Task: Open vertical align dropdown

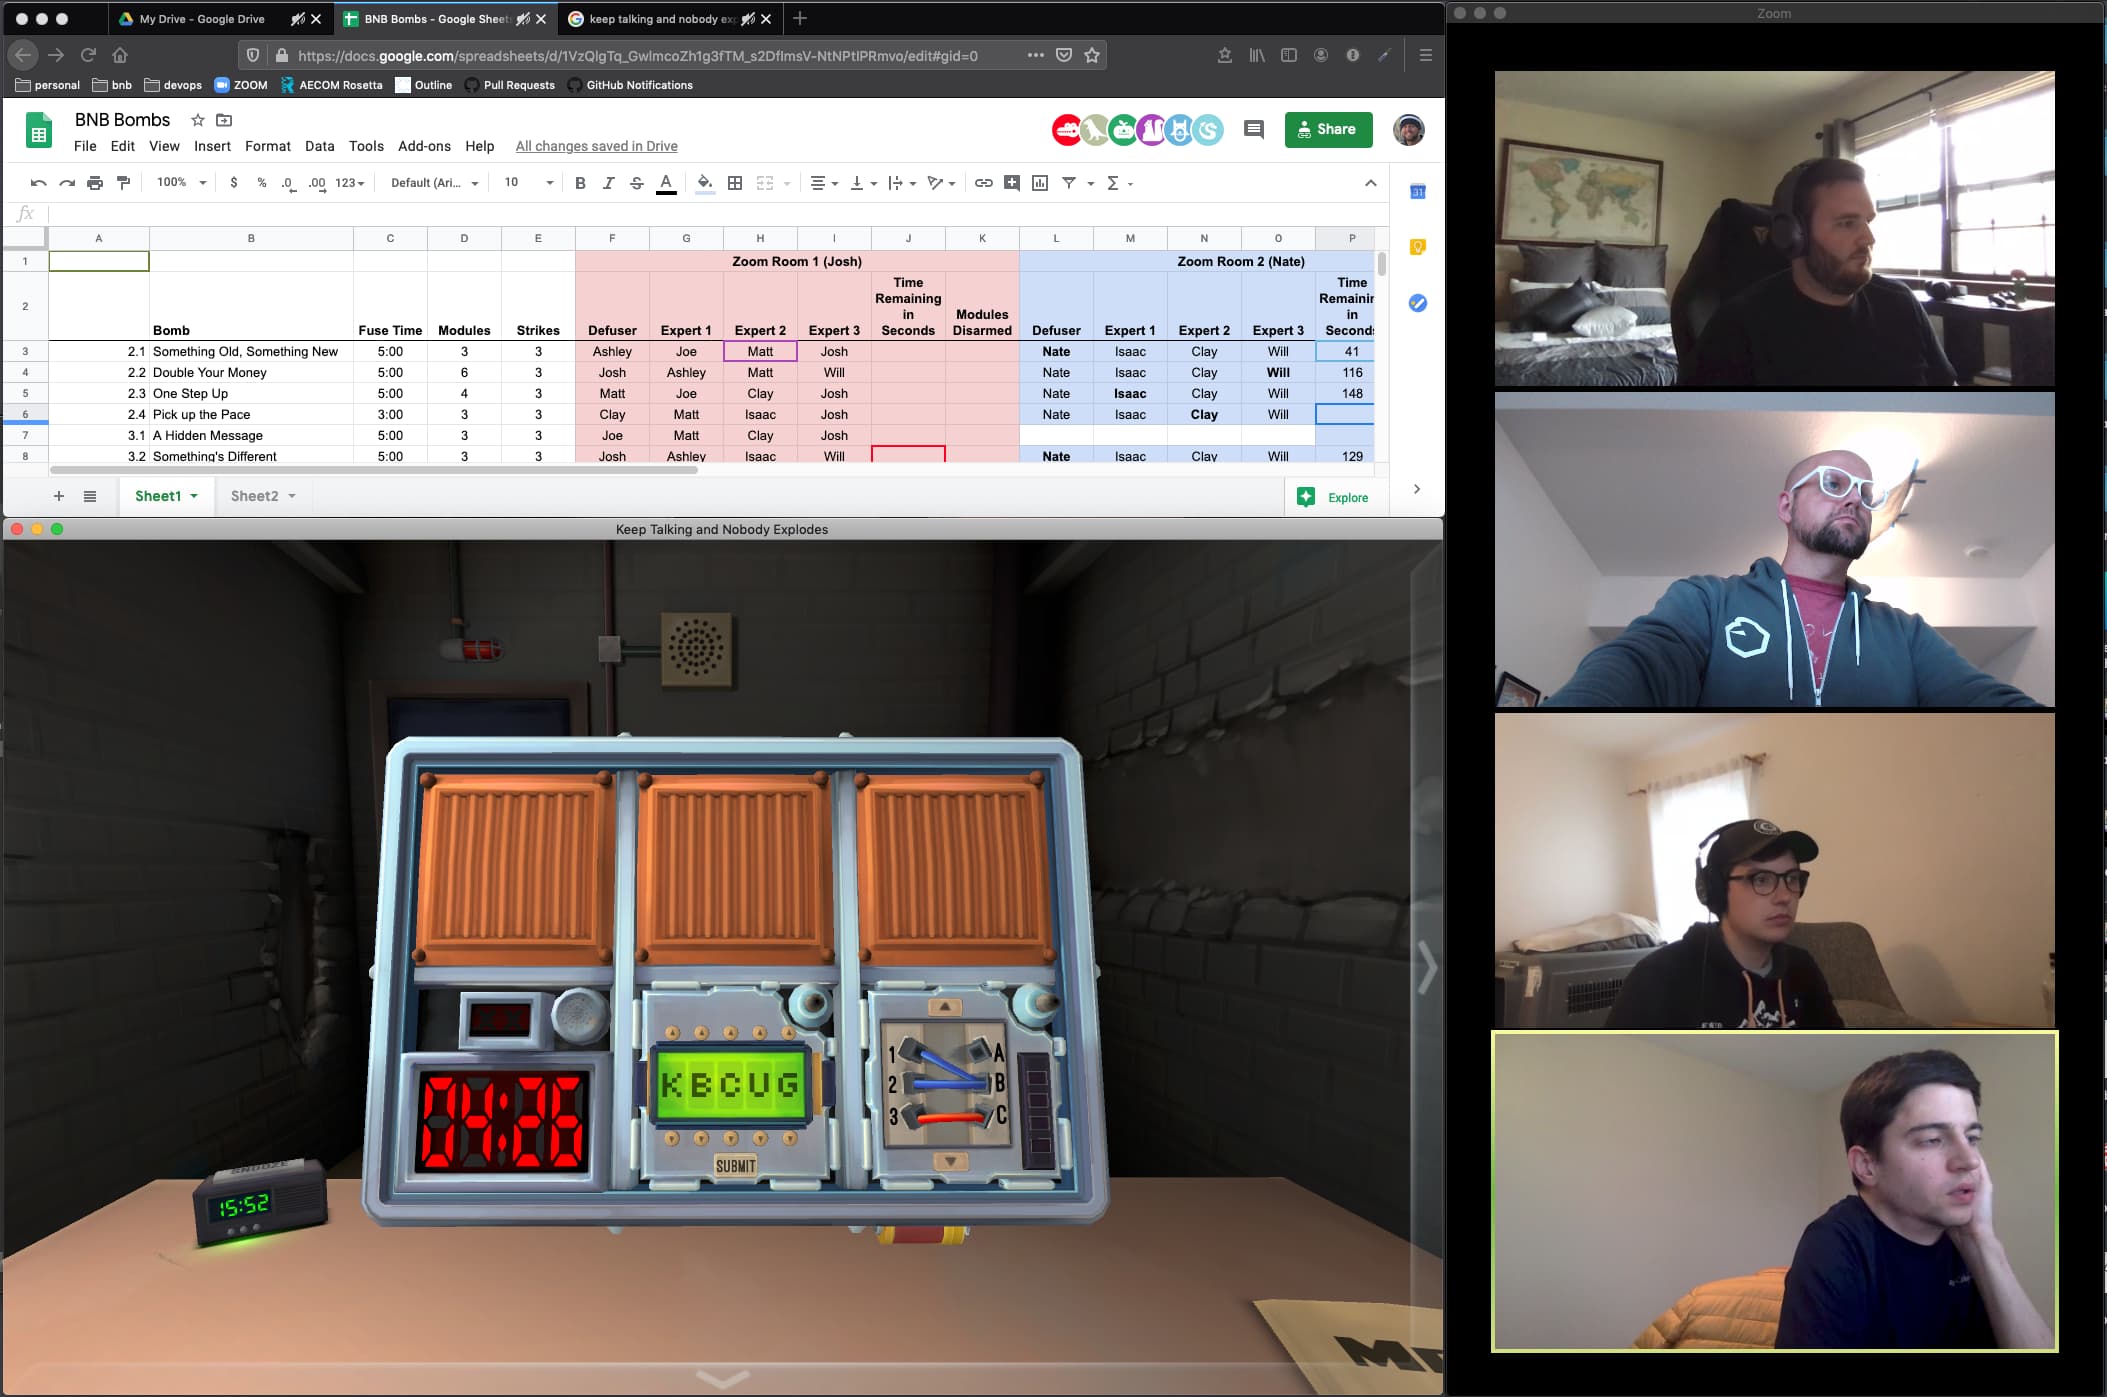Action: click(x=863, y=183)
